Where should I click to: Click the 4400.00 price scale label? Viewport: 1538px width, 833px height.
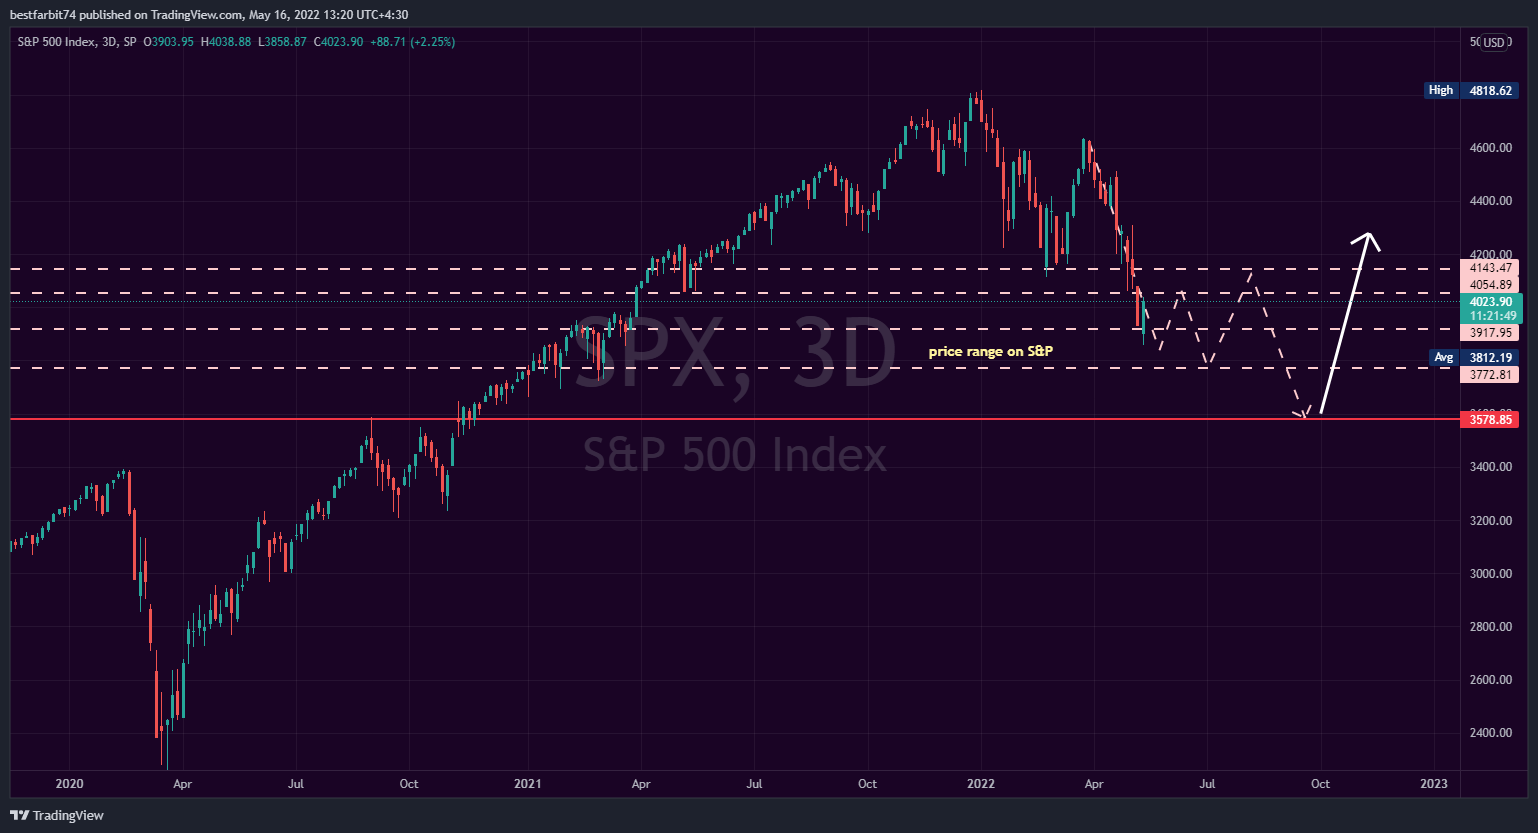(x=1490, y=201)
